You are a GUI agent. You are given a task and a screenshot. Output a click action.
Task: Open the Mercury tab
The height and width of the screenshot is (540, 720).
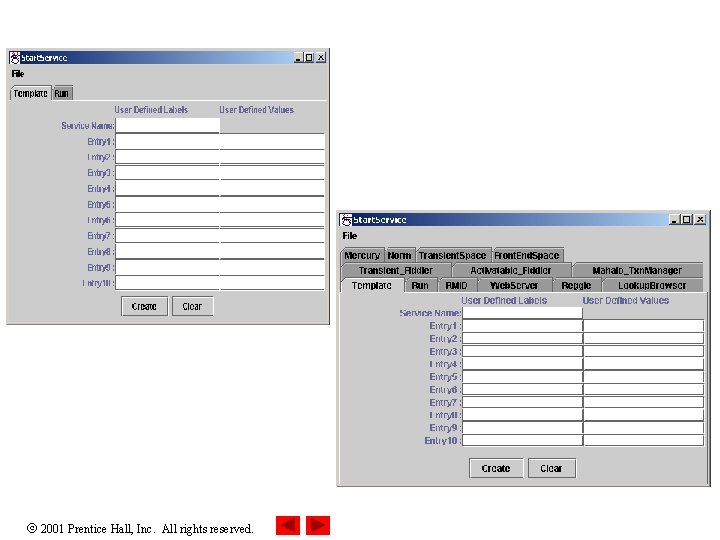pyautogui.click(x=362, y=255)
